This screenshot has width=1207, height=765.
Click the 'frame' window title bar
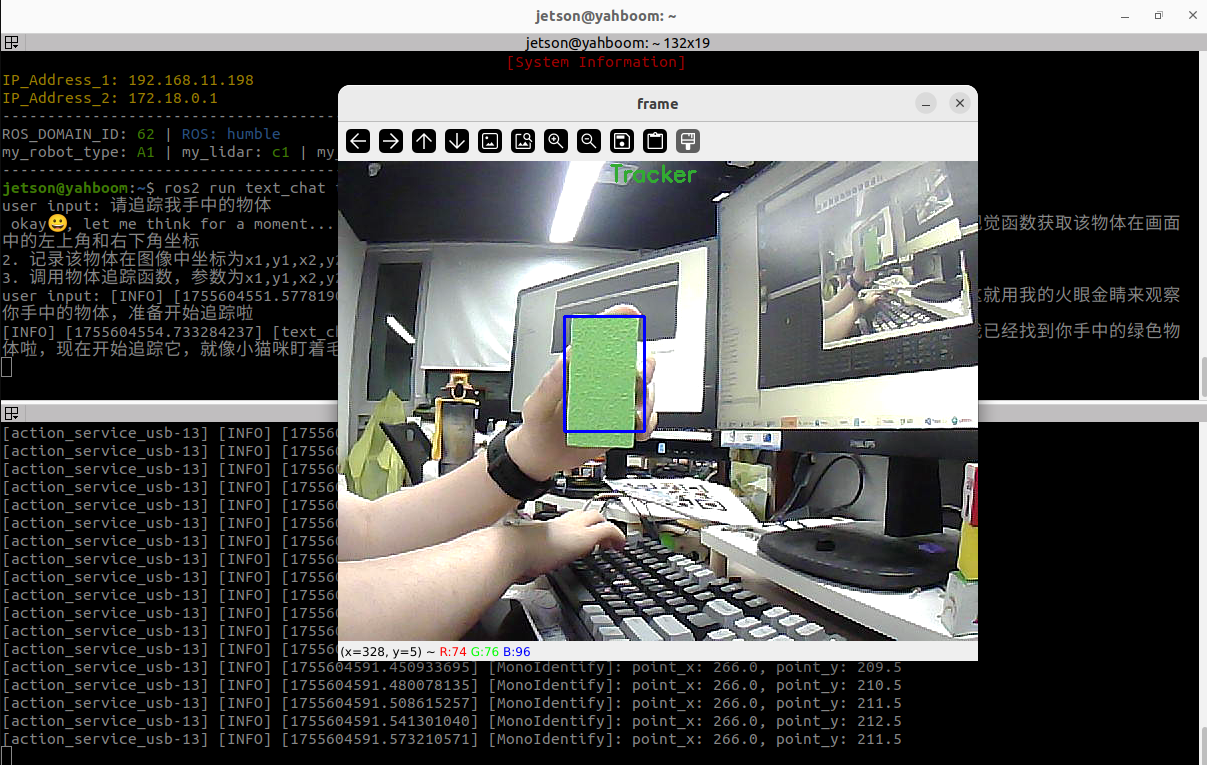657,104
